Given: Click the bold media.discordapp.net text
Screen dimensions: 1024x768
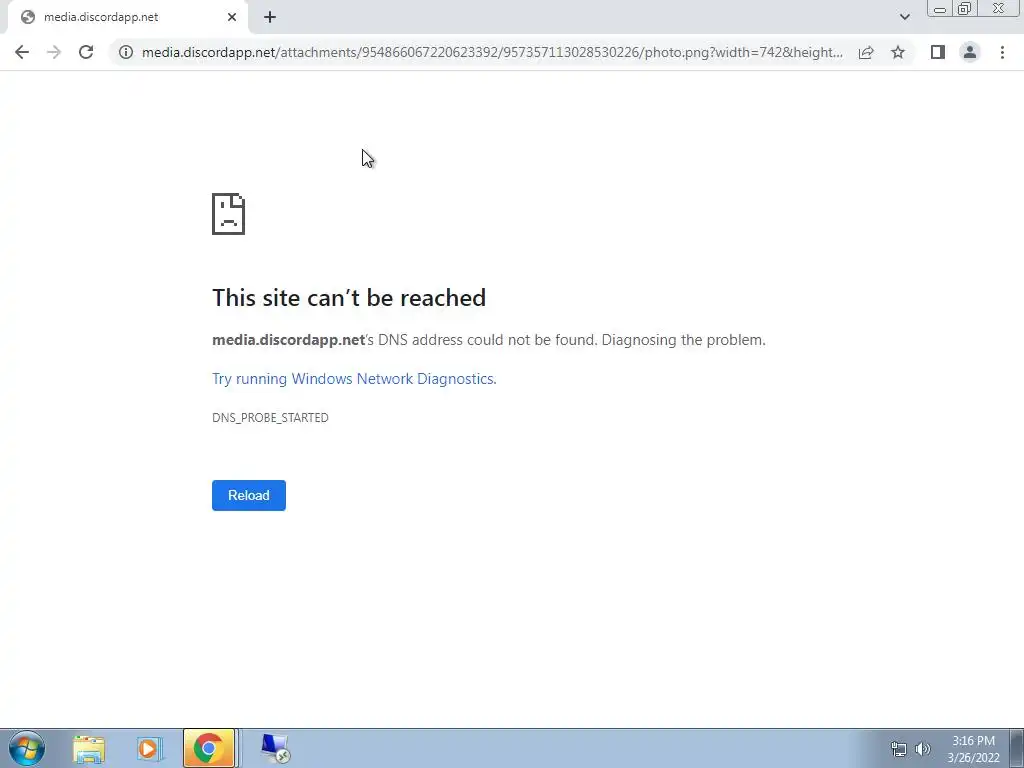Looking at the screenshot, I should 289,340.
